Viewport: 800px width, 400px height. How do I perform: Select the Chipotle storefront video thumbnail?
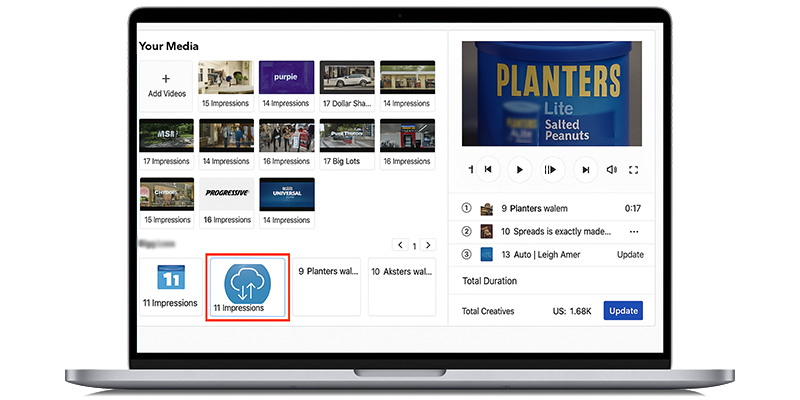pyautogui.click(x=167, y=194)
